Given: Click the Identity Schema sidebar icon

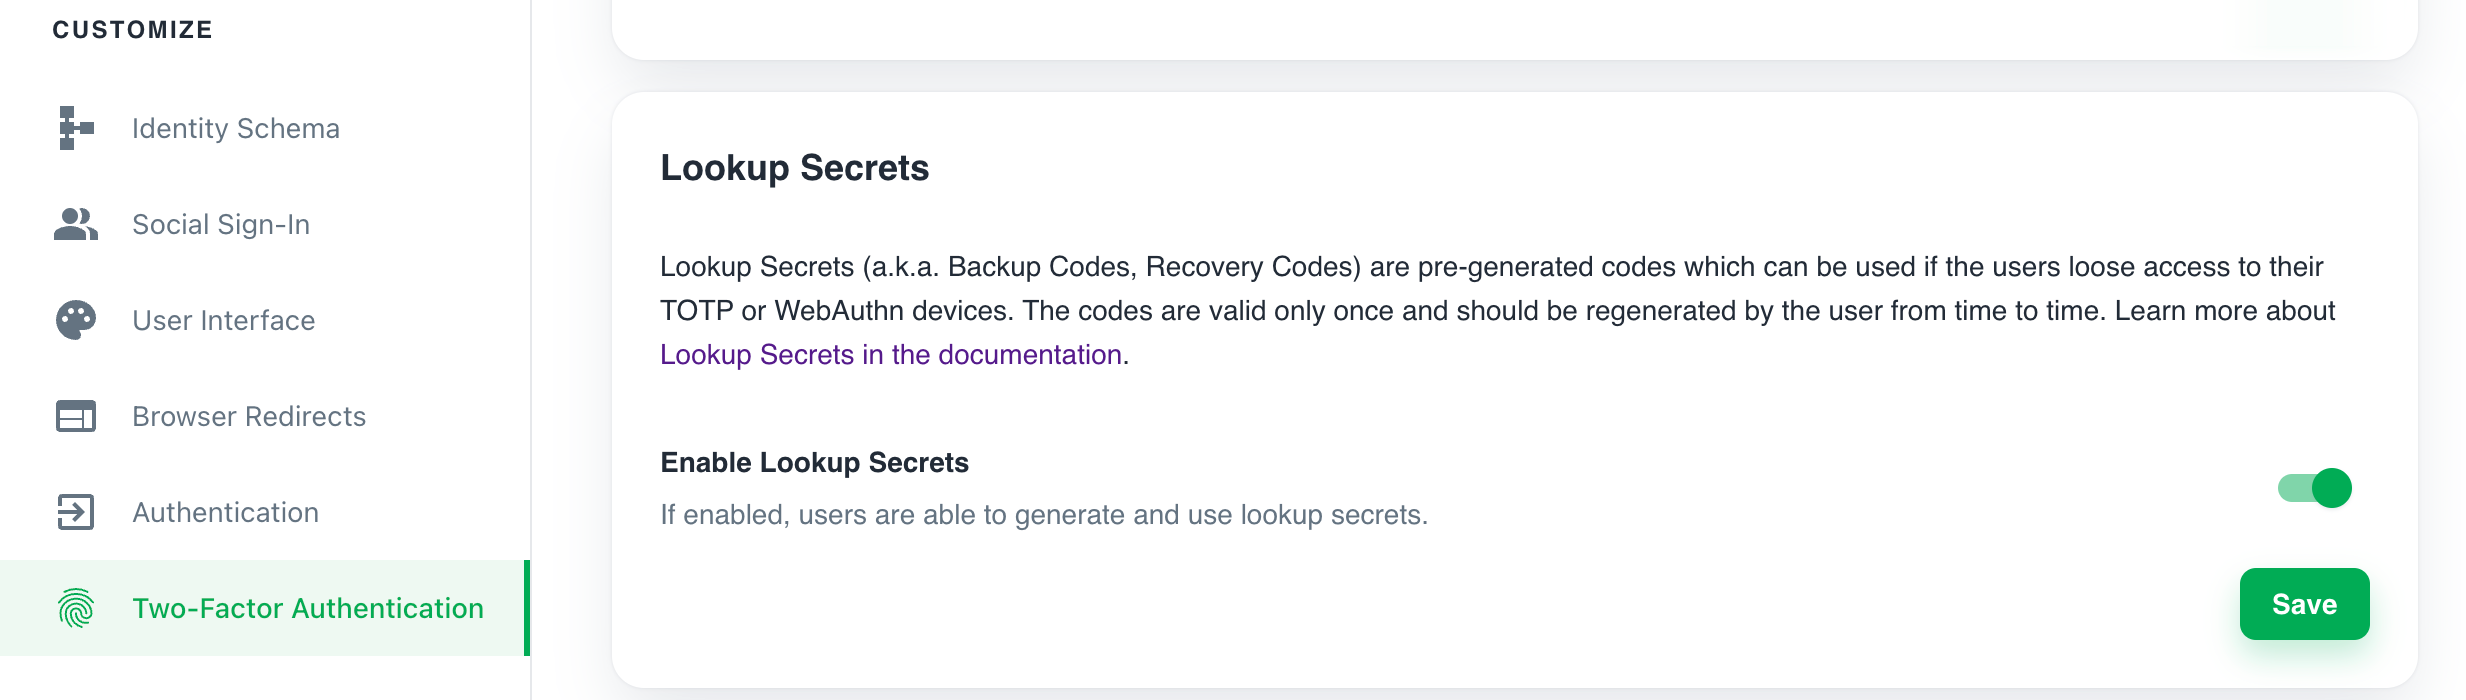Looking at the screenshot, I should click(x=74, y=127).
